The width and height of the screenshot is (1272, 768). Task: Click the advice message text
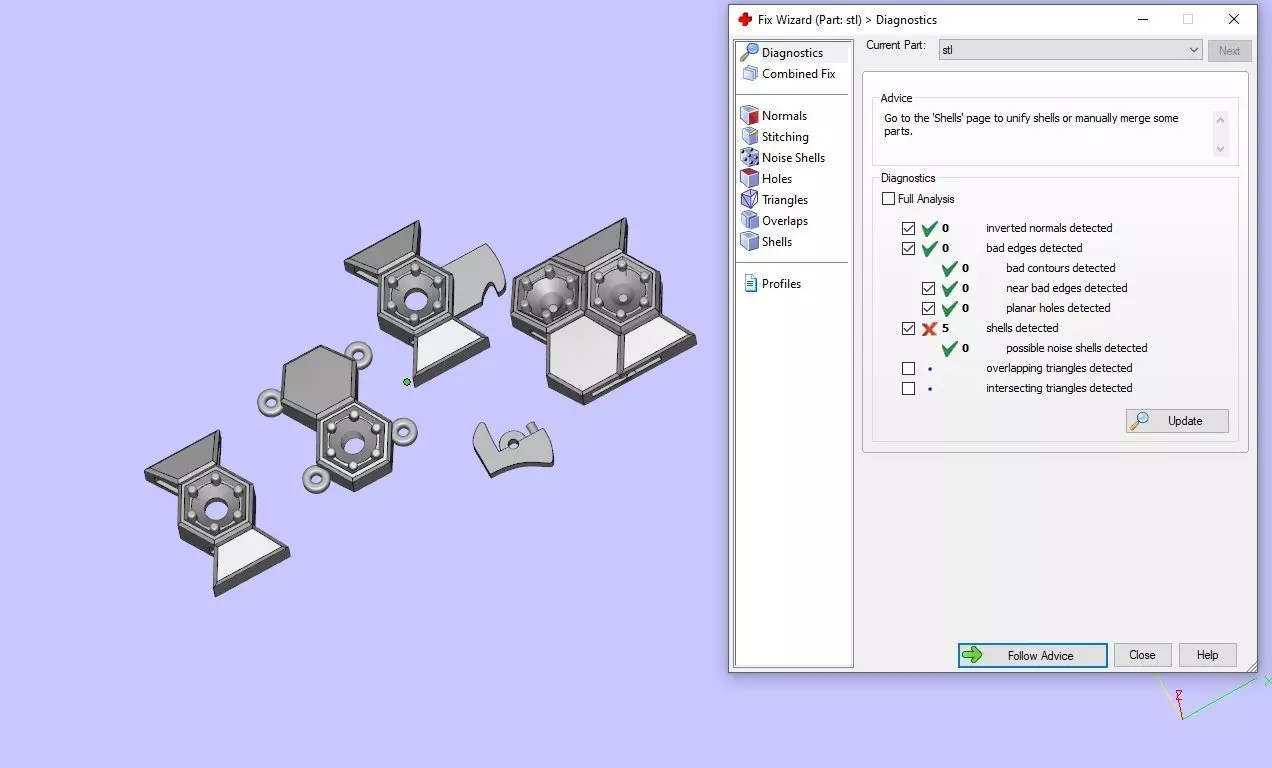pos(1031,125)
